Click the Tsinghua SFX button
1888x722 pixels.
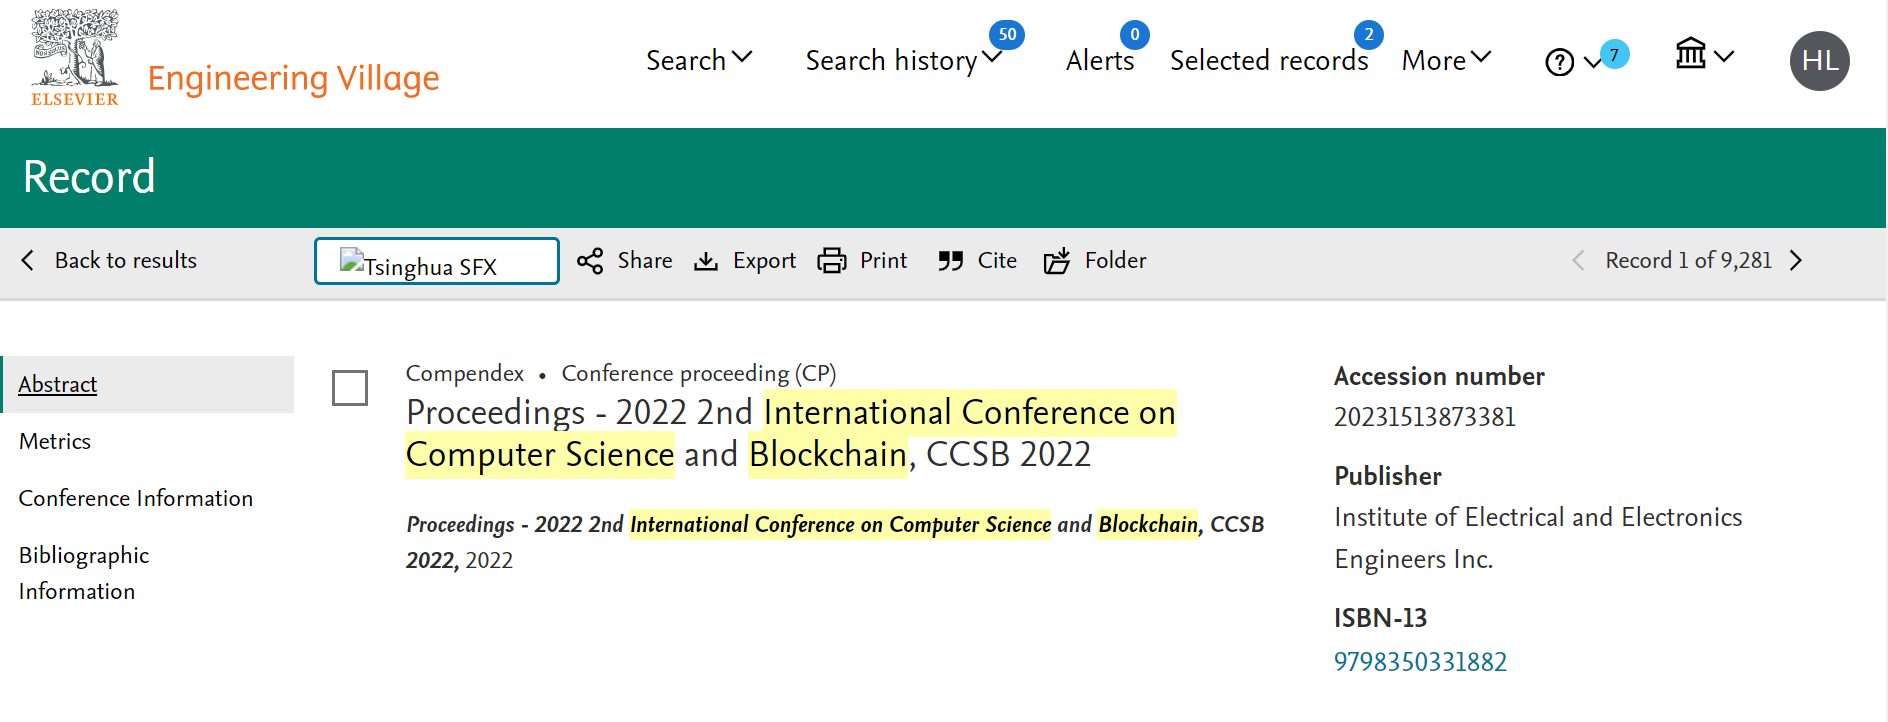(437, 262)
